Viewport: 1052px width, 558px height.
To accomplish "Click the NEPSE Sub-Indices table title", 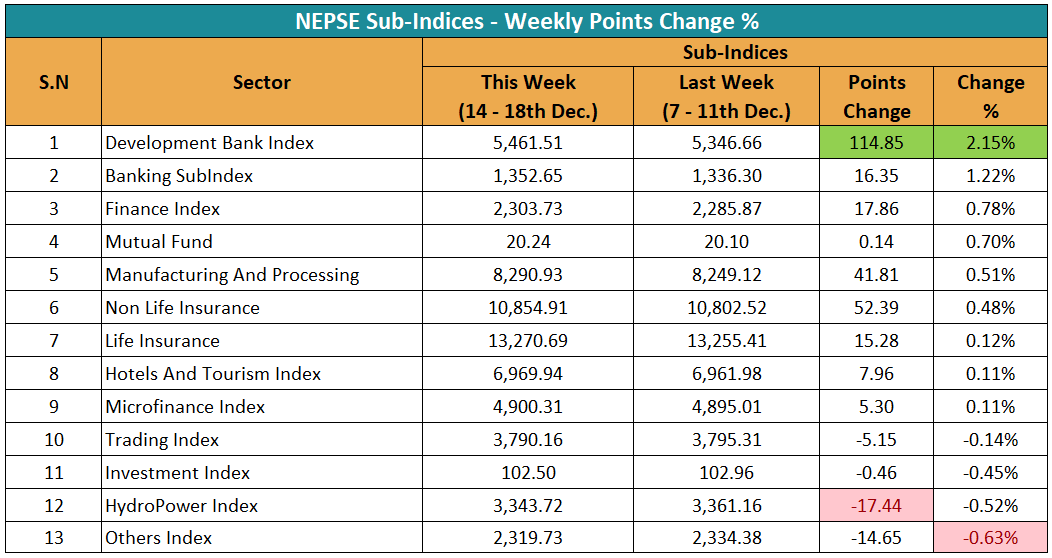I will [x=526, y=20].
